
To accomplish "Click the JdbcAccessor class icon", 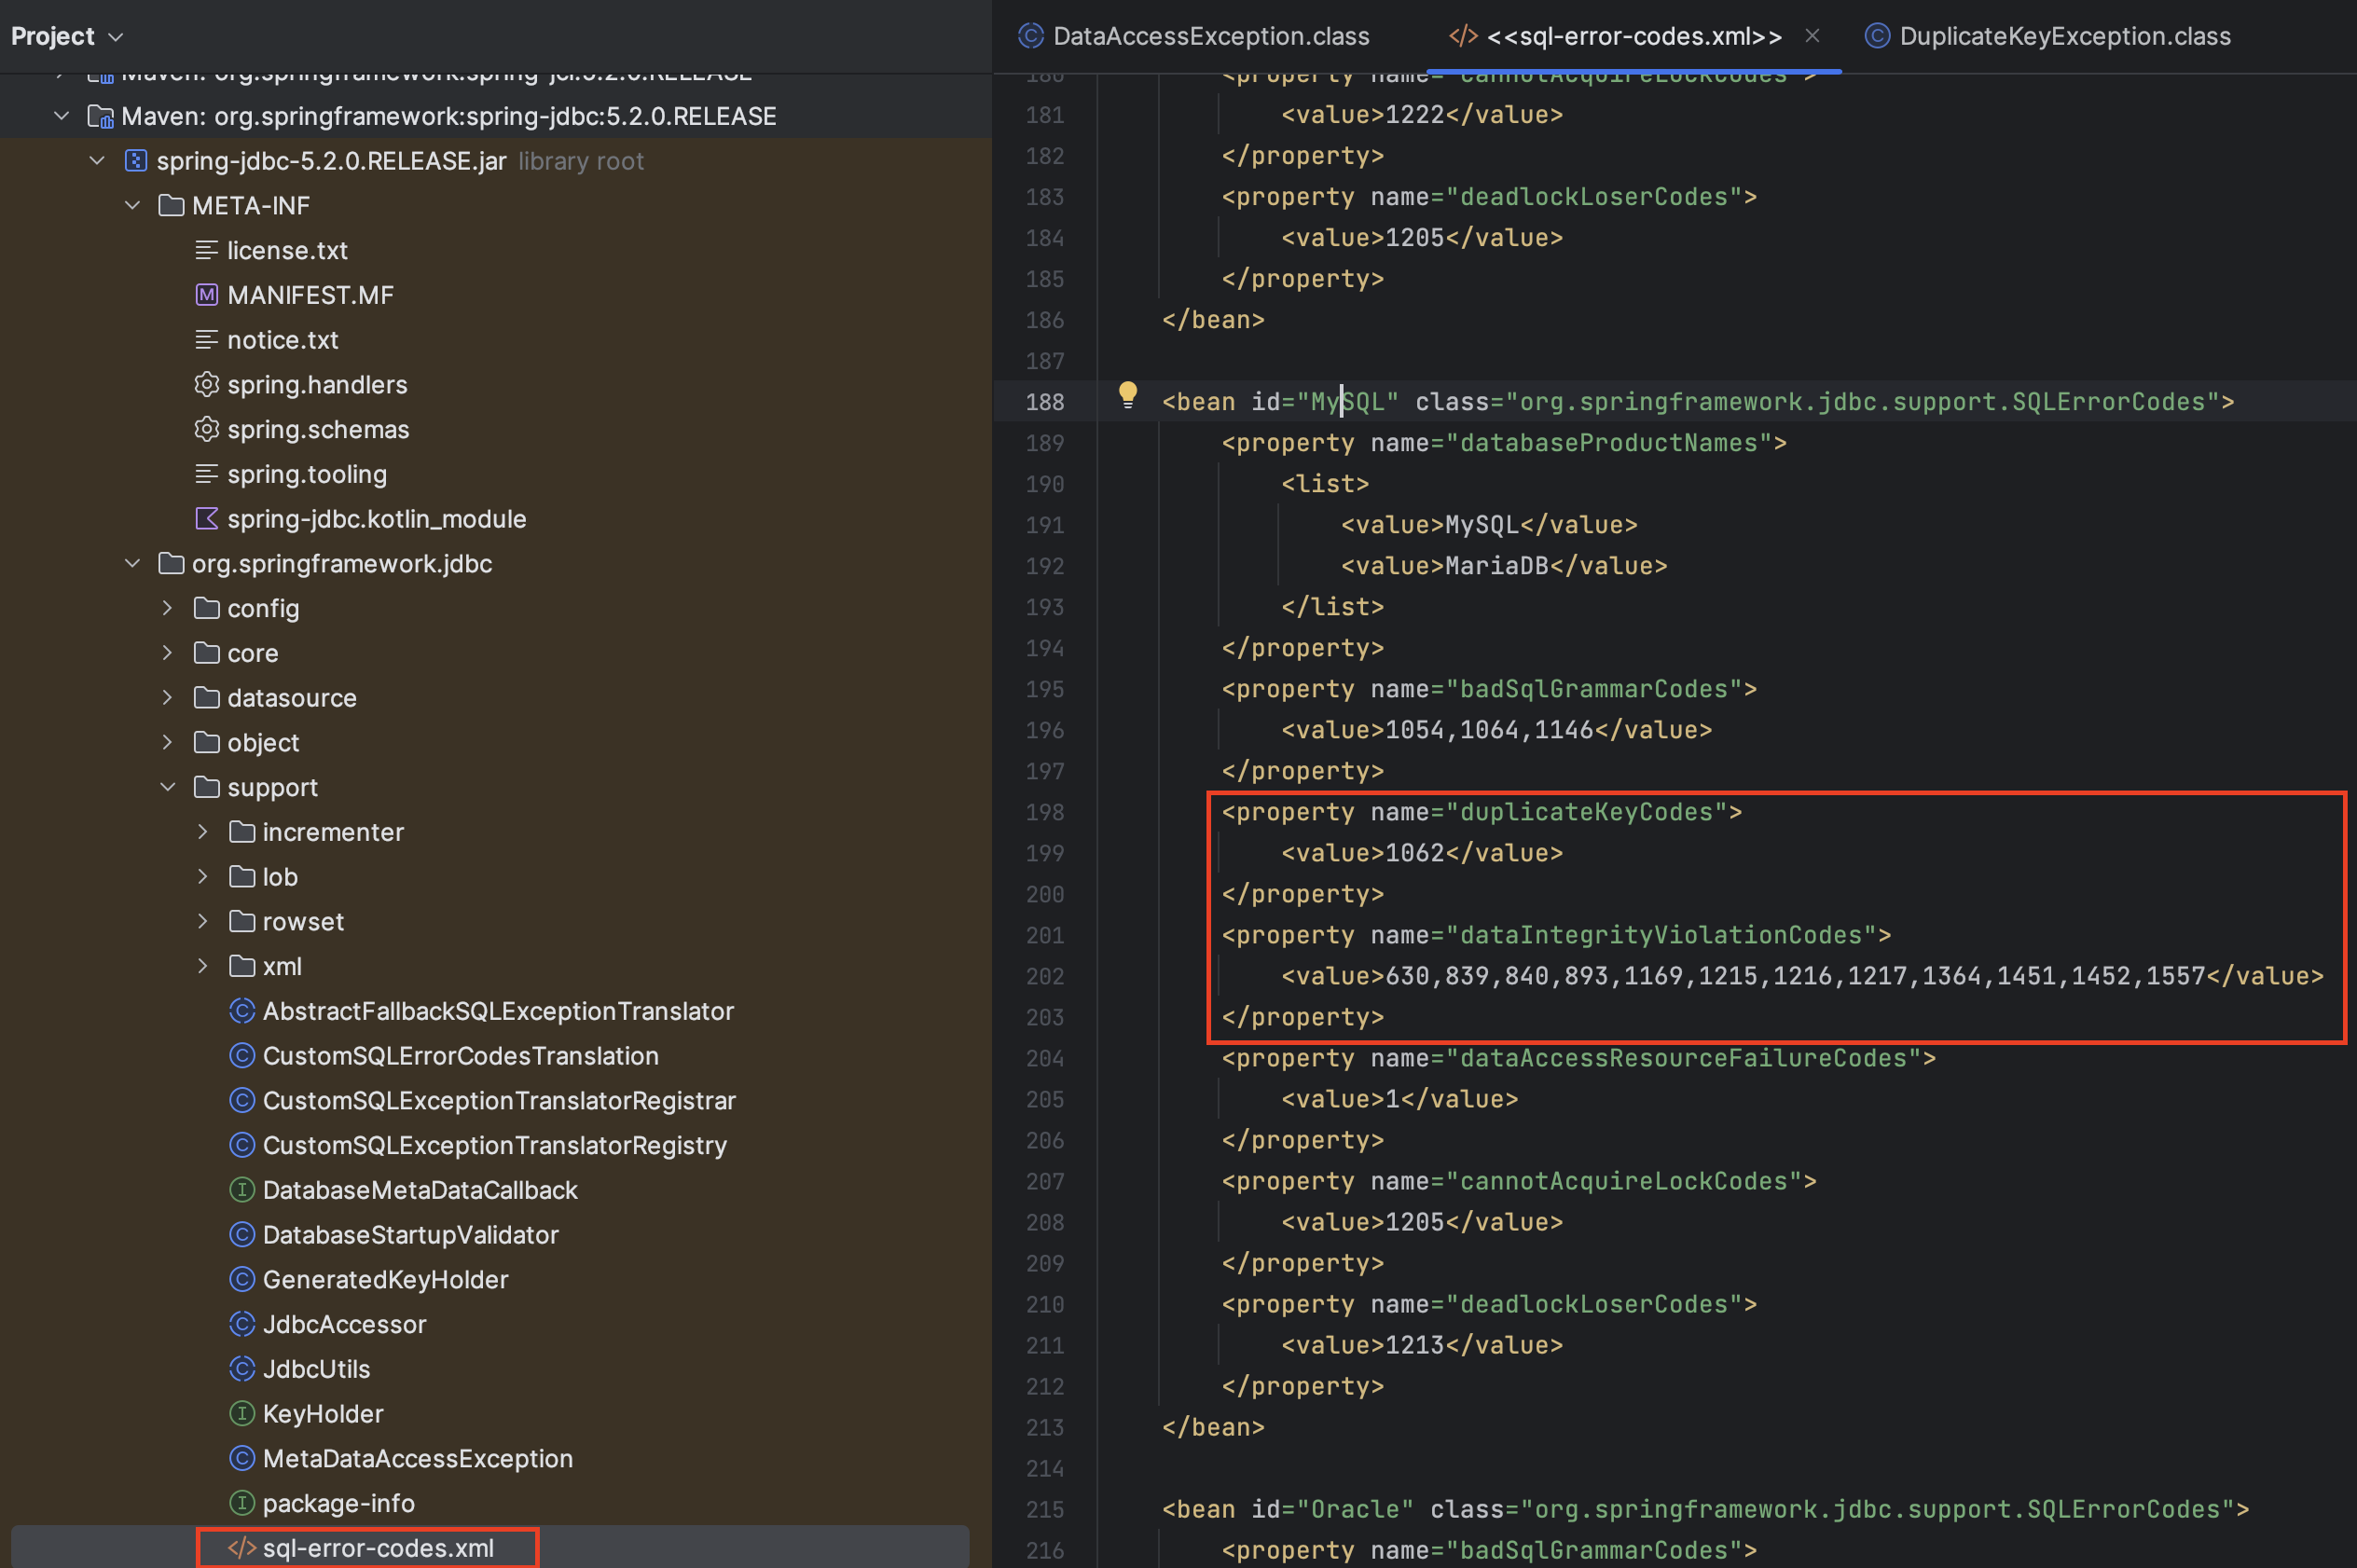I will (x=241, y=1324).
